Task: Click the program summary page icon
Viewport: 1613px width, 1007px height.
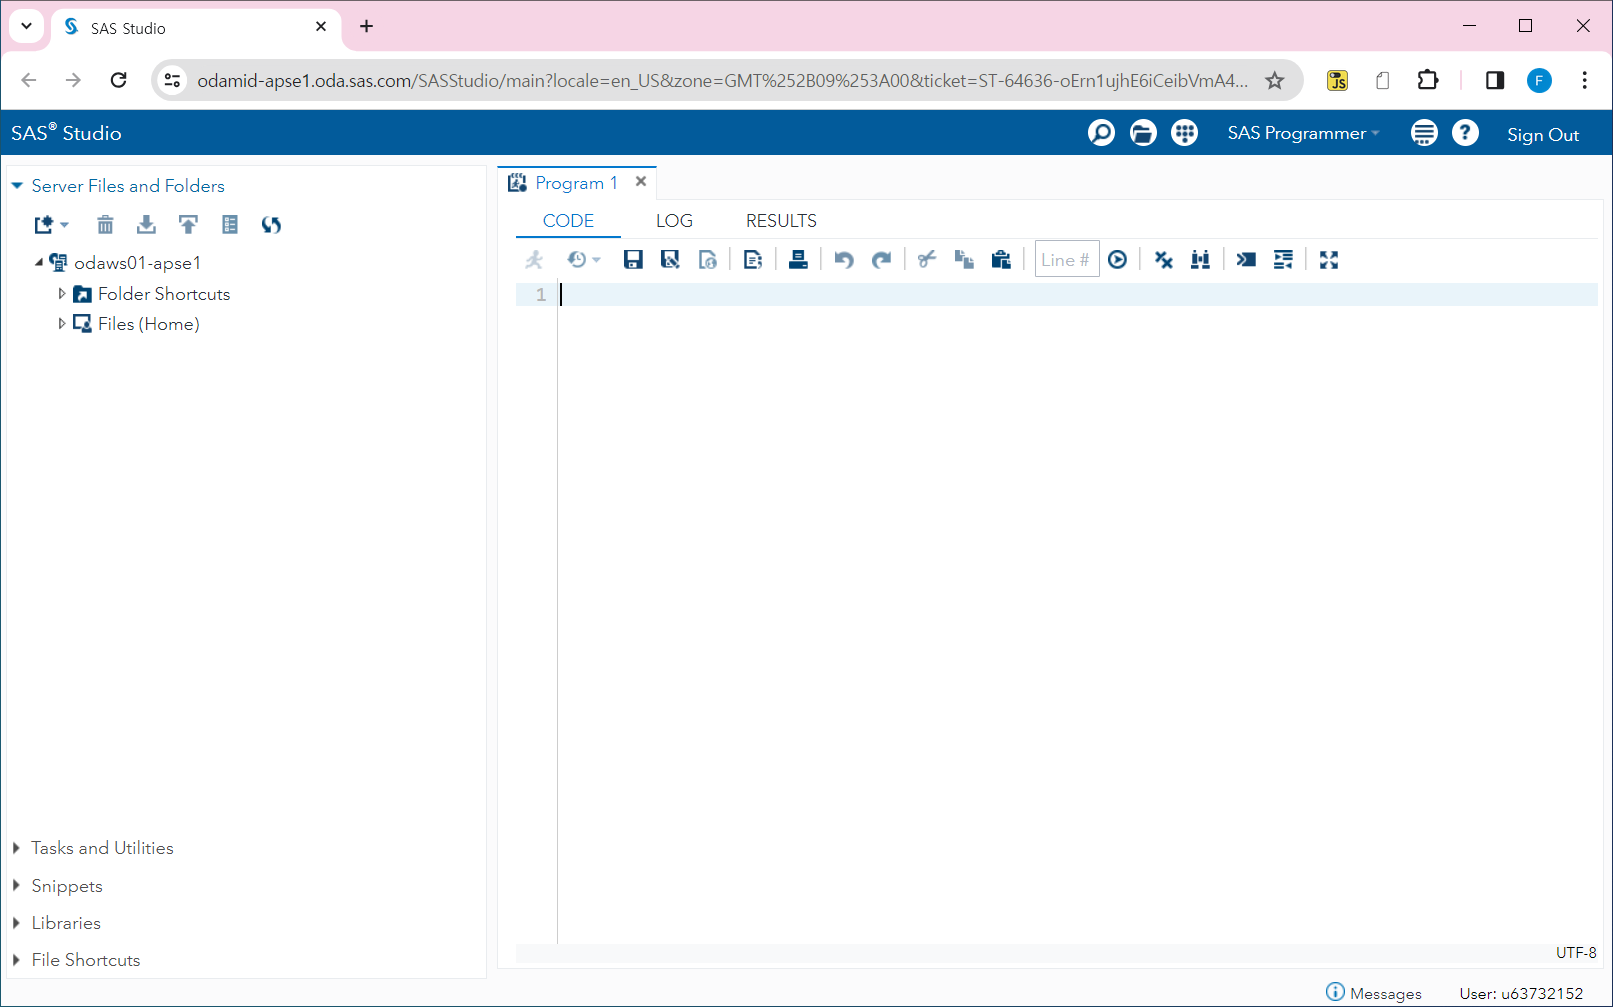Action: [x=753, y=260]
